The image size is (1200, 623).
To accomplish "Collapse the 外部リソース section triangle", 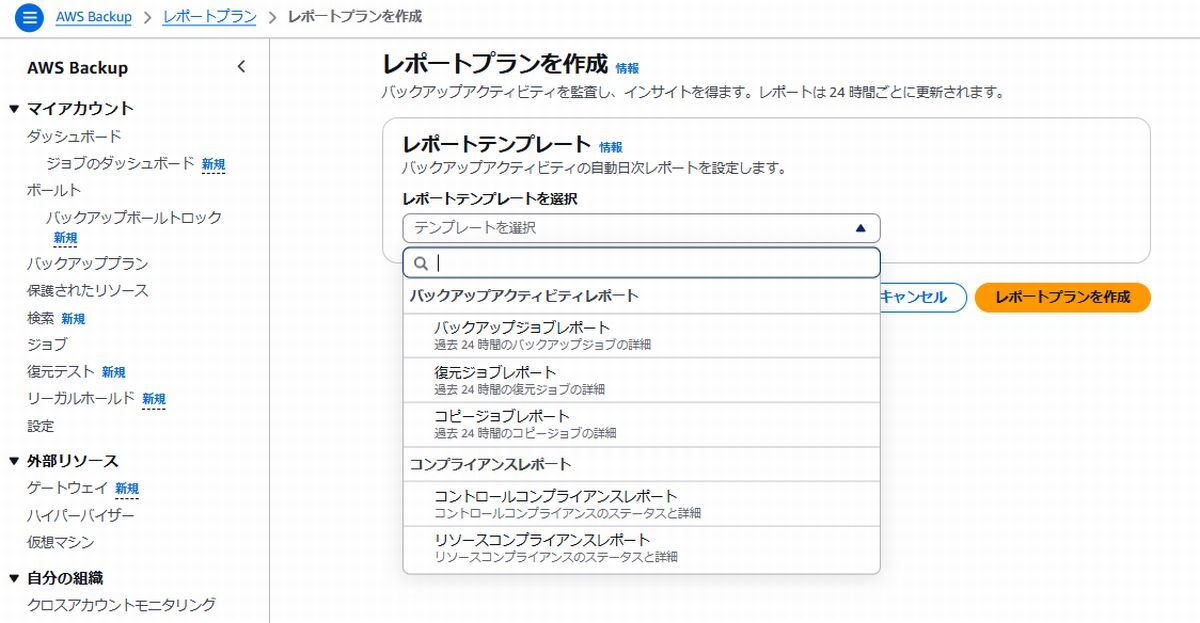I will pos(14,461).
